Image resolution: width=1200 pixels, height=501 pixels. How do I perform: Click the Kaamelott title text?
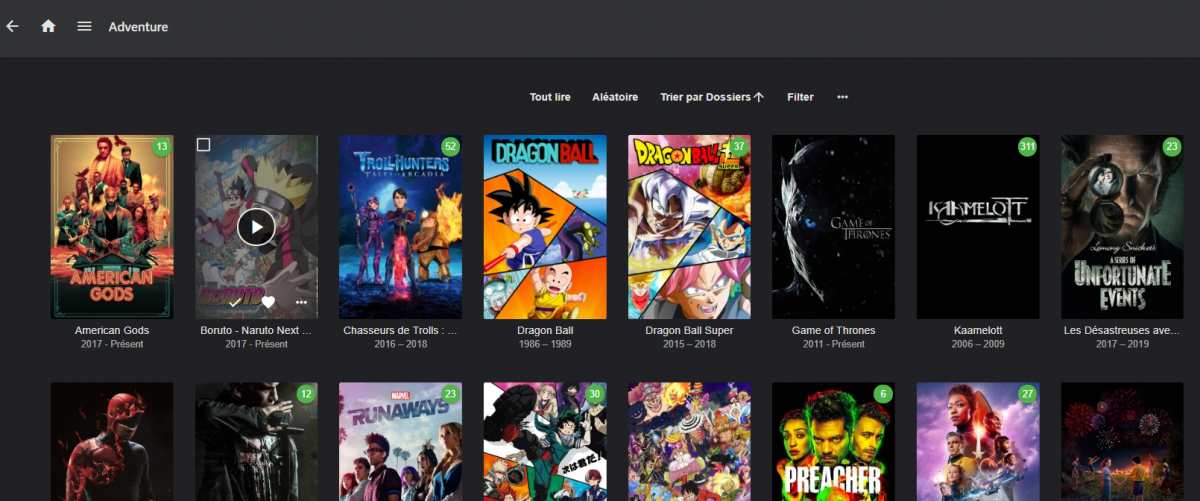coord(978,330)
